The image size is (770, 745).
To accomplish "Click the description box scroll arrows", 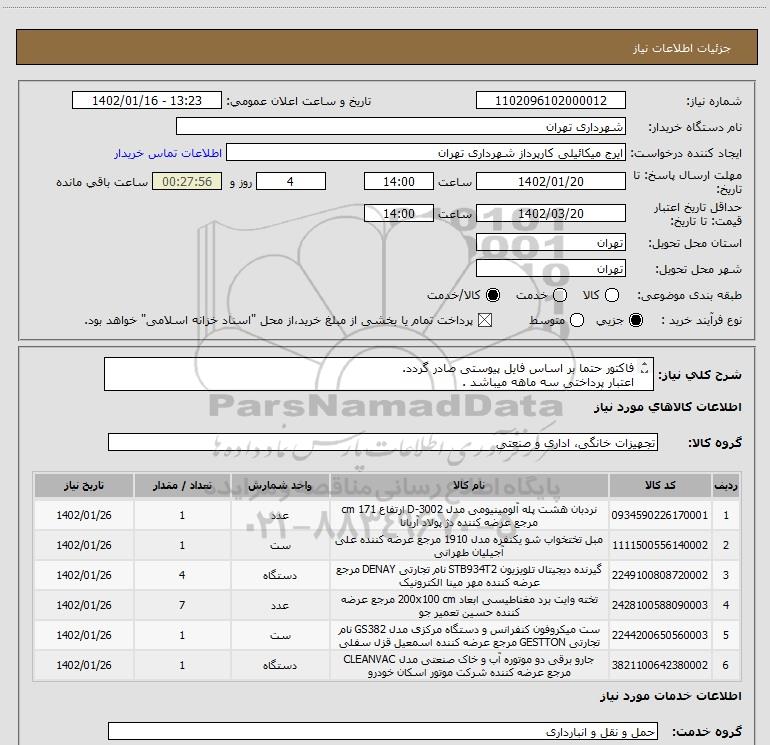I will pyautogui.click(x=645, y=367).
